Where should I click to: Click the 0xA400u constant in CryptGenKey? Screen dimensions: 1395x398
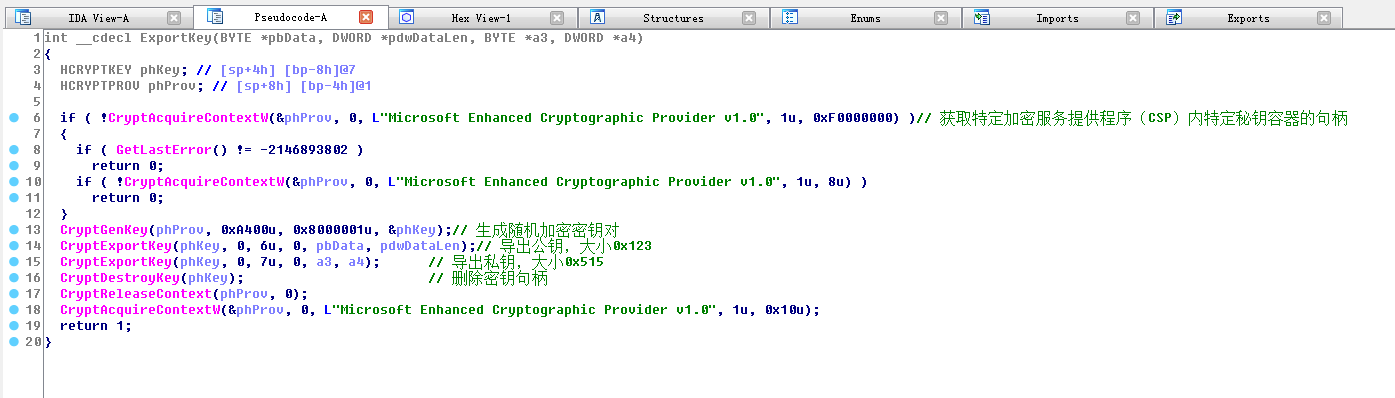pyautogui.click(x=248, y=230)
